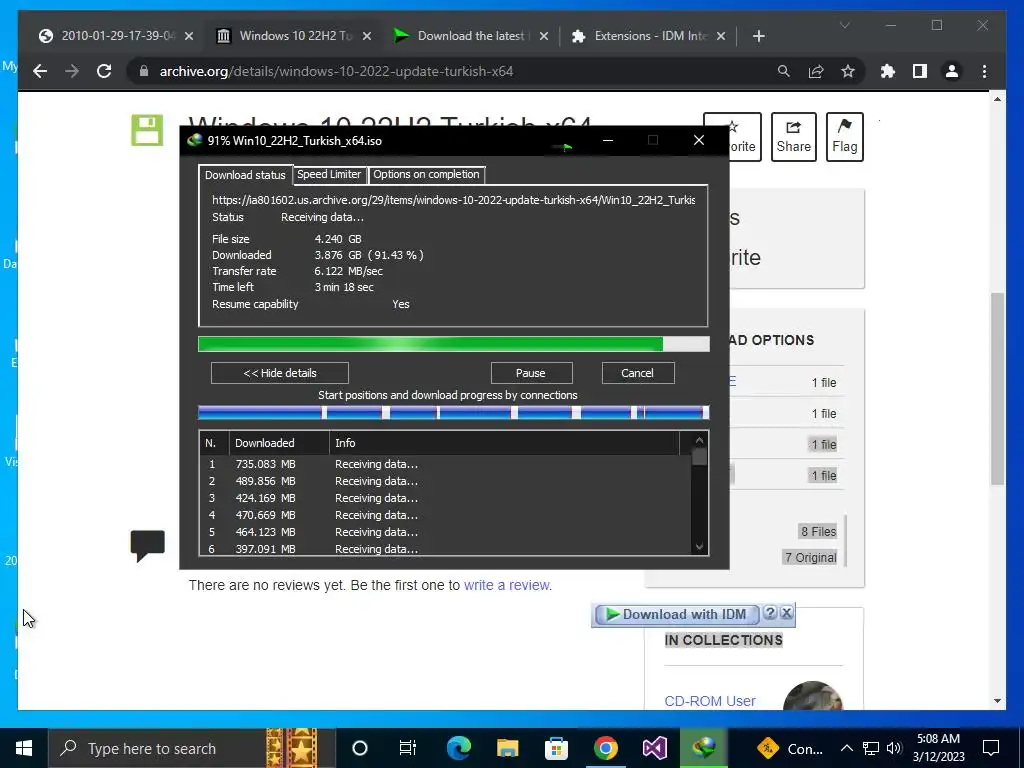1024x768 pixels.
Task: Select the Download status tab
Action: pyautogui.click(x=245, y=175)
